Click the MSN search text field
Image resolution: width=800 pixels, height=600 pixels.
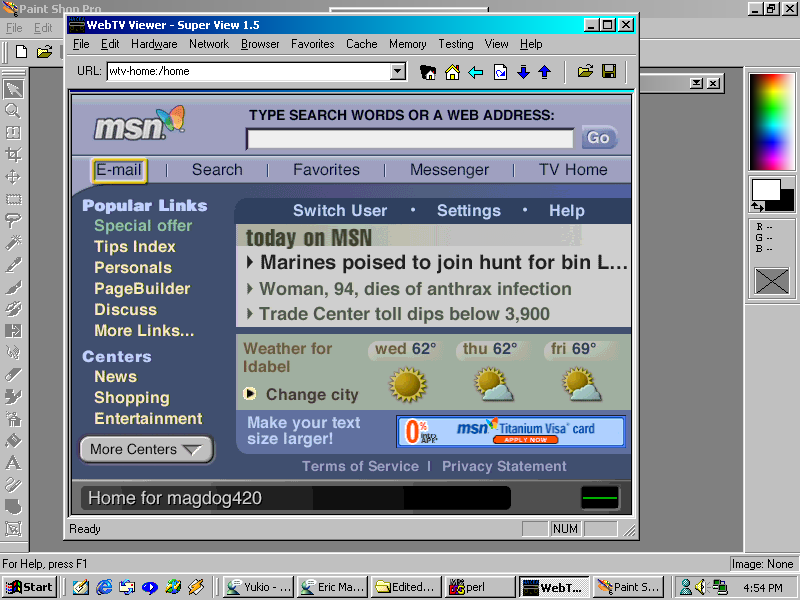pos(410,139)
